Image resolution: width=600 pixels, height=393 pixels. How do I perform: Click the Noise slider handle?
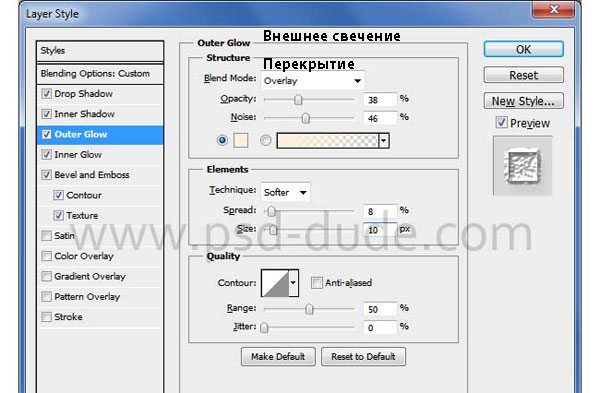tap(305, 118)
